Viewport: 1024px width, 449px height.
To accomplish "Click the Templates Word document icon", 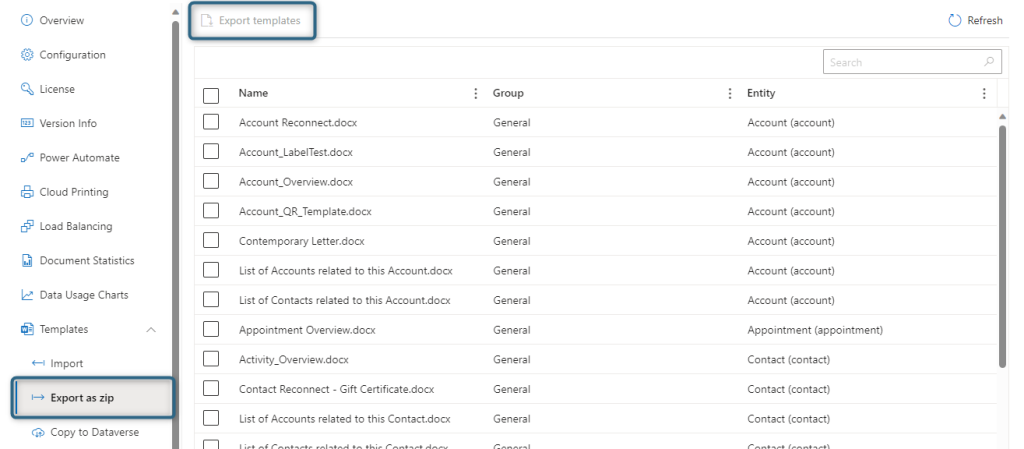I will (x=27, y=329).
